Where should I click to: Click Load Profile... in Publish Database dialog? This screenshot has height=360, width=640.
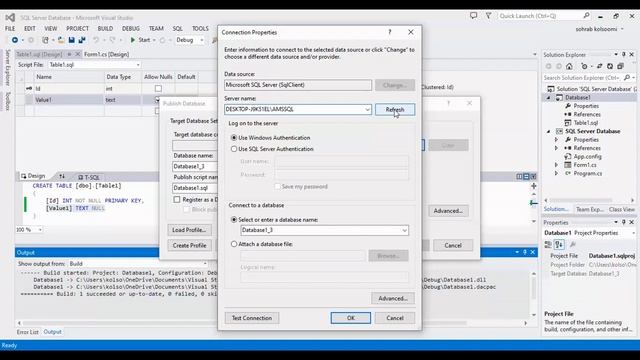[189, 230]
